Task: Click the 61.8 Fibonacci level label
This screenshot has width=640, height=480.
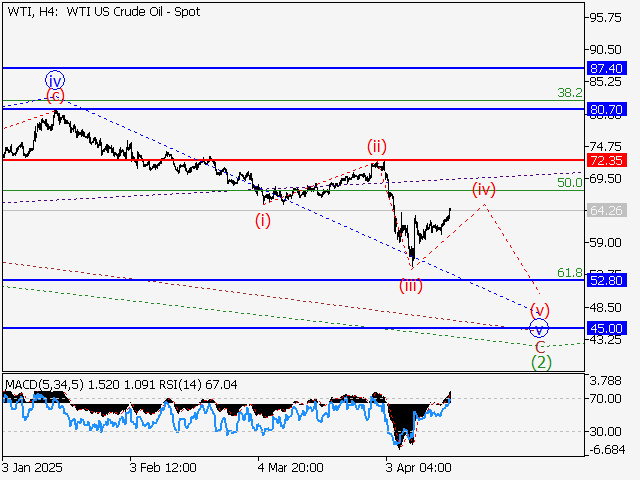Action: click(x=569, y=272)
